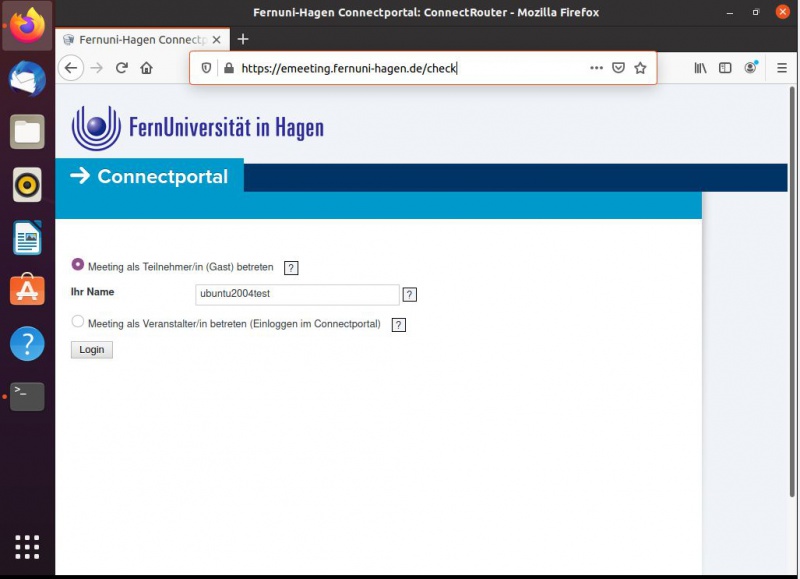Screen dimensions: 800x579
Task: Click the Ihr Name text field
Action: (x=297, y=294)
